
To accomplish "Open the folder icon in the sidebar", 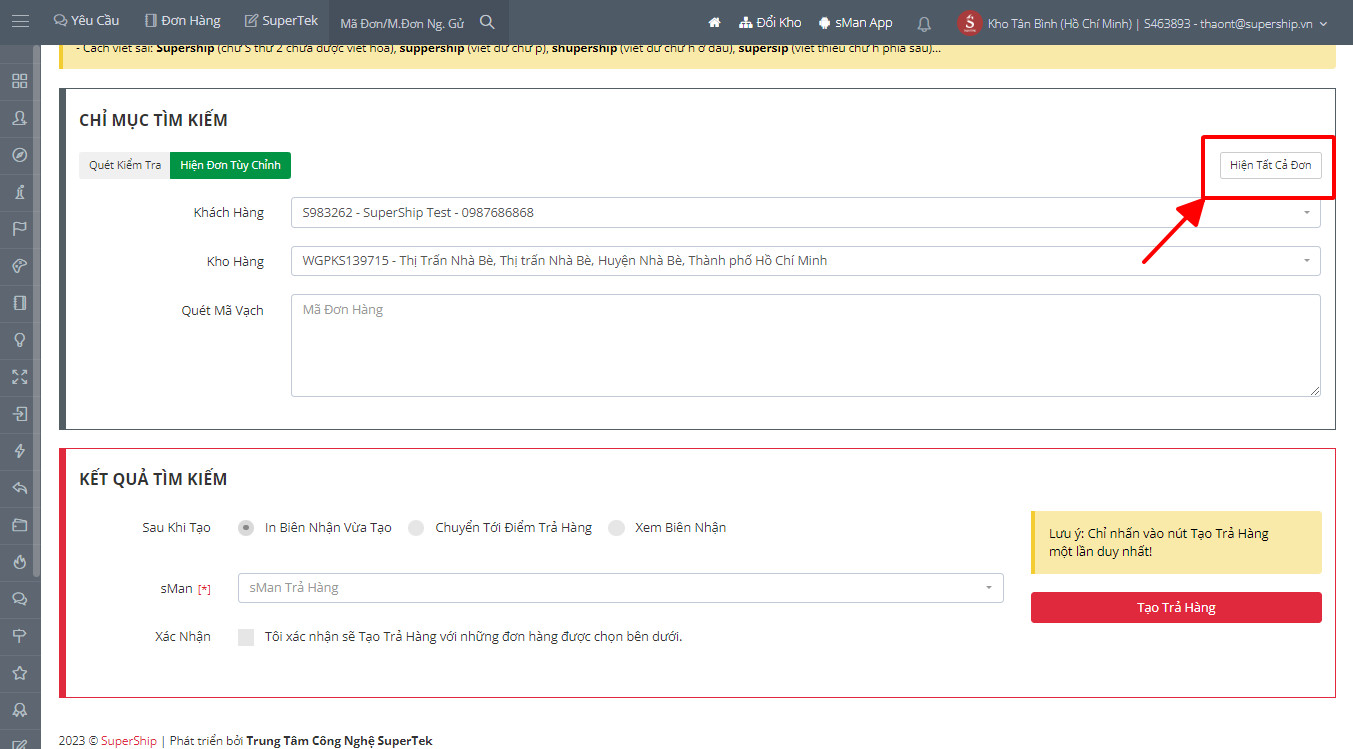I will 19,525.
